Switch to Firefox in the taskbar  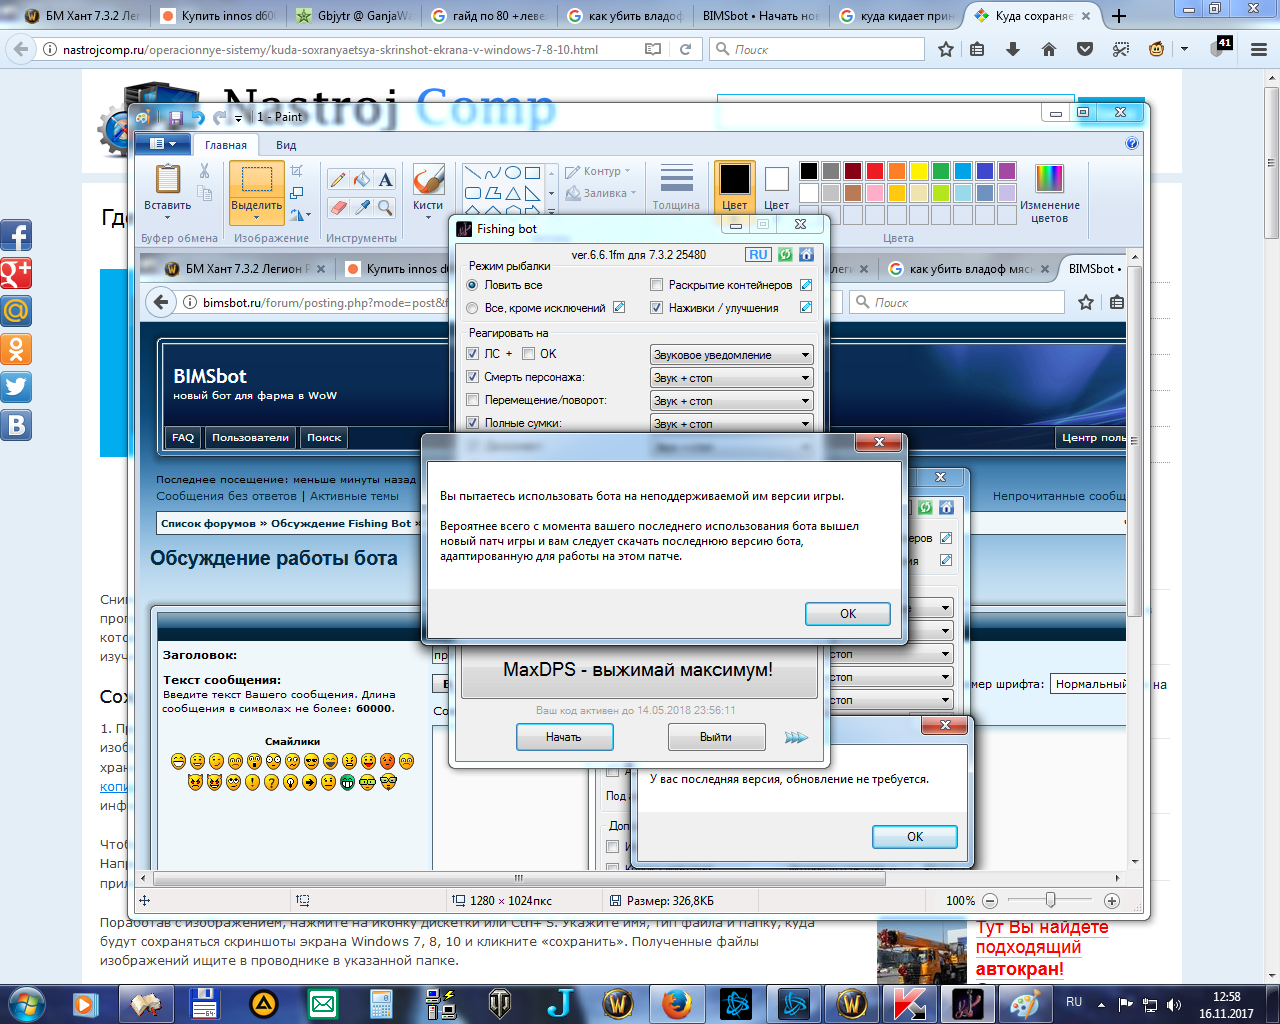point(677,1003)
